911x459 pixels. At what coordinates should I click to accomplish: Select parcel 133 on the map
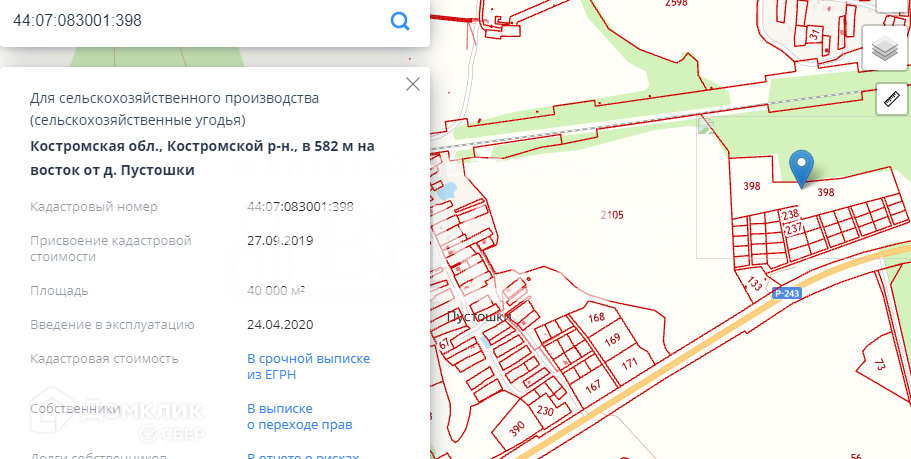click(754, 284)
